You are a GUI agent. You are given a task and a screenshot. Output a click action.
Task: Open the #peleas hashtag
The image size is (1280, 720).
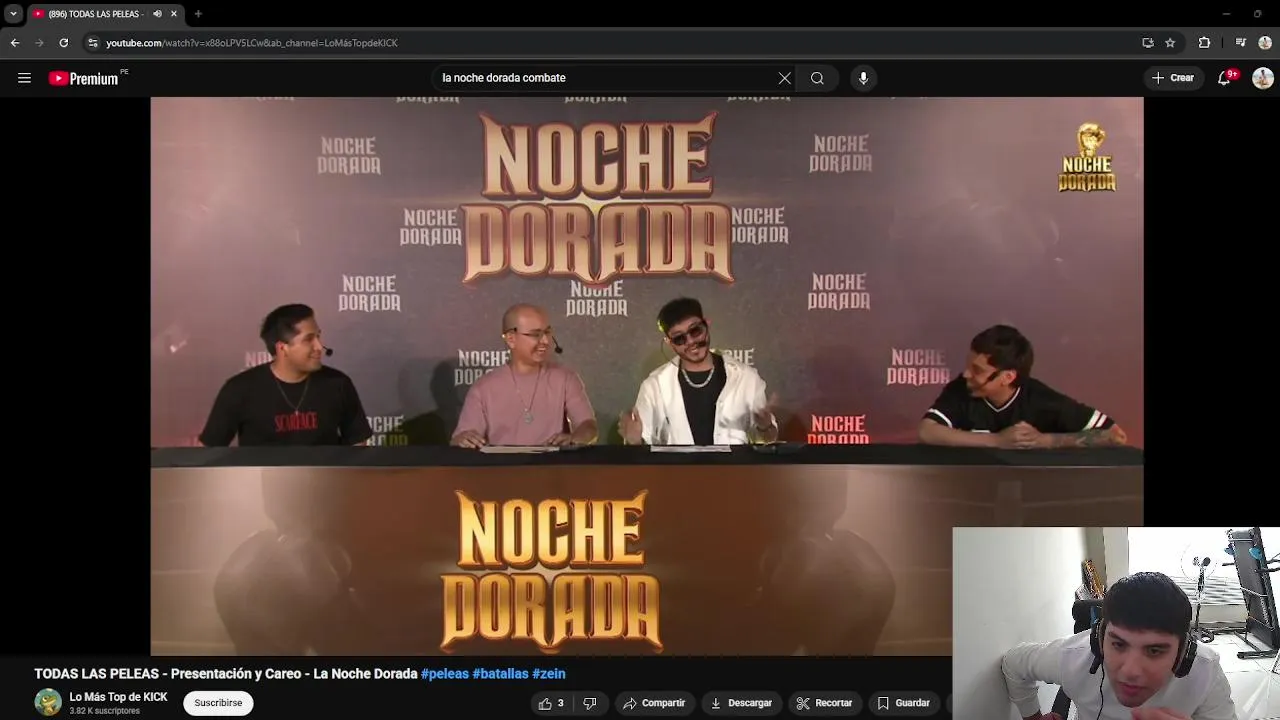[x=445, y=674]
